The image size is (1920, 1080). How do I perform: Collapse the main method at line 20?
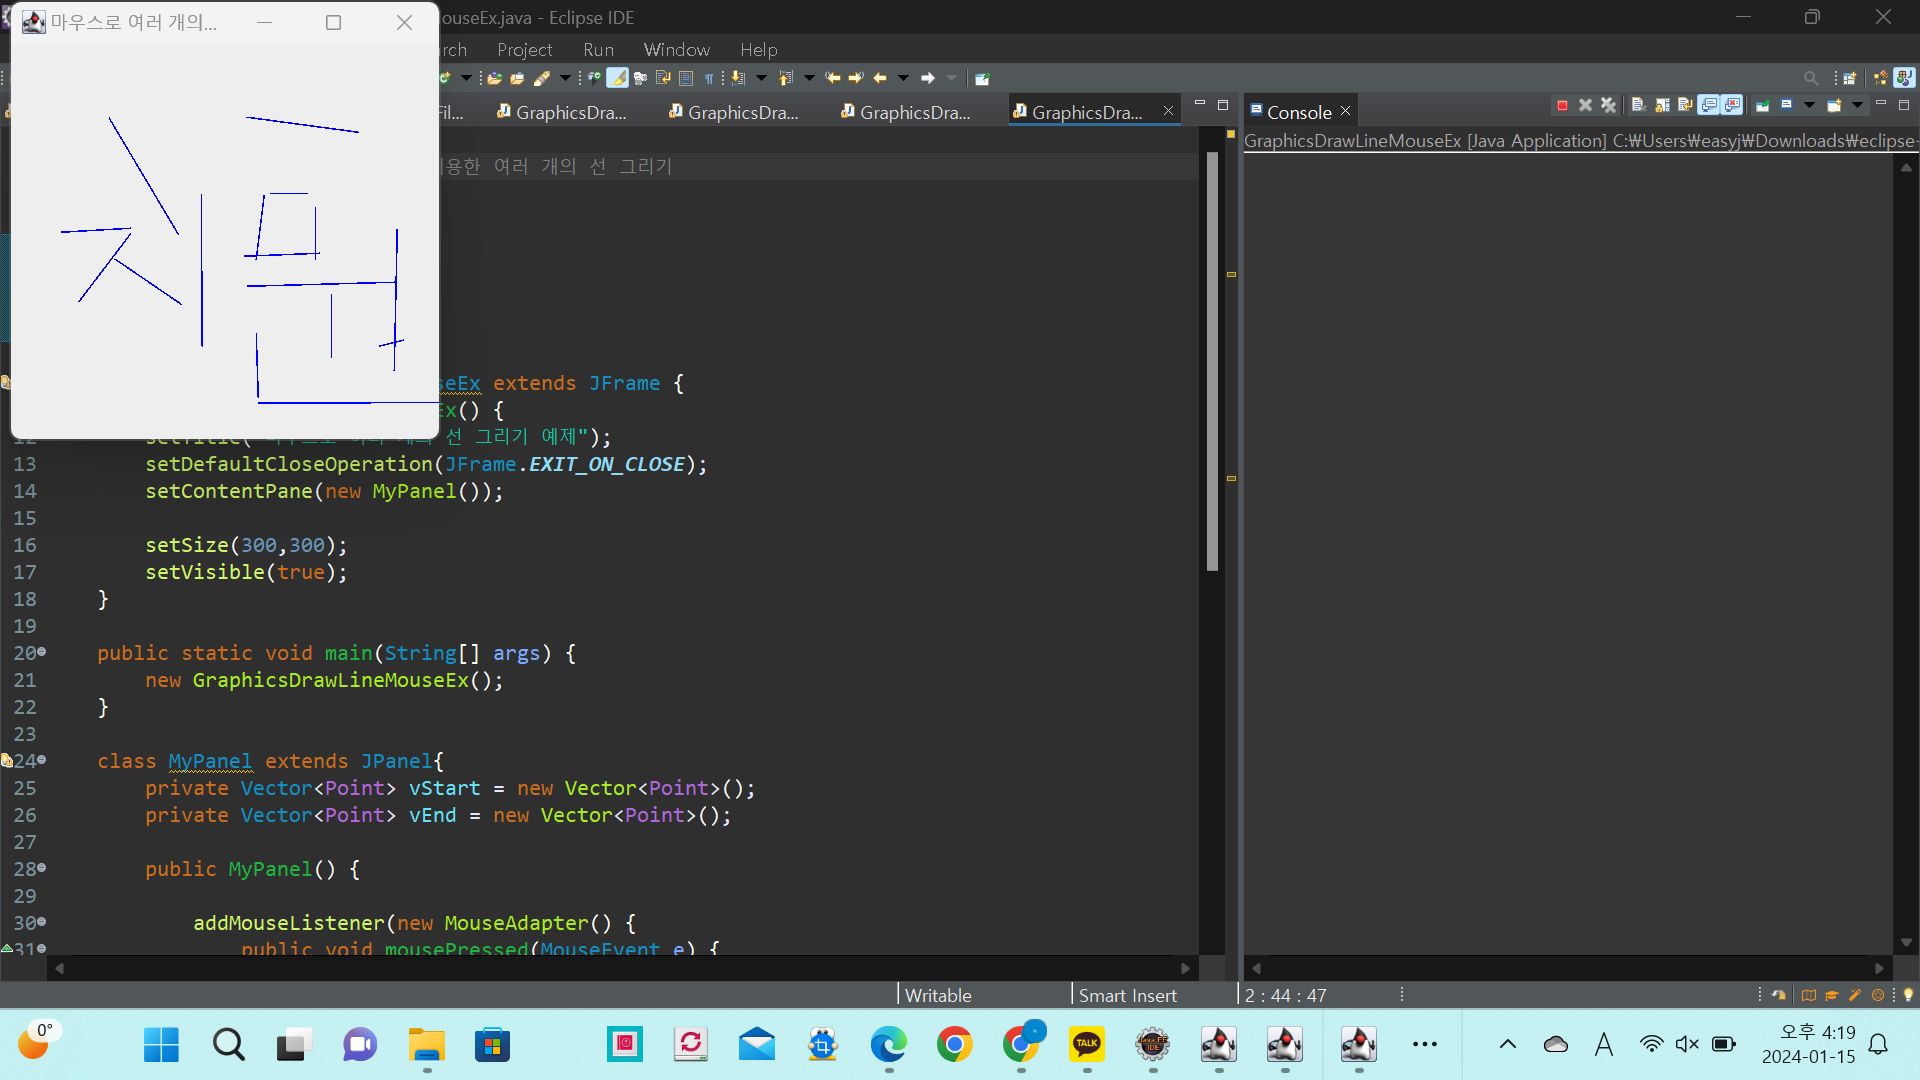[x=41, y=652]
